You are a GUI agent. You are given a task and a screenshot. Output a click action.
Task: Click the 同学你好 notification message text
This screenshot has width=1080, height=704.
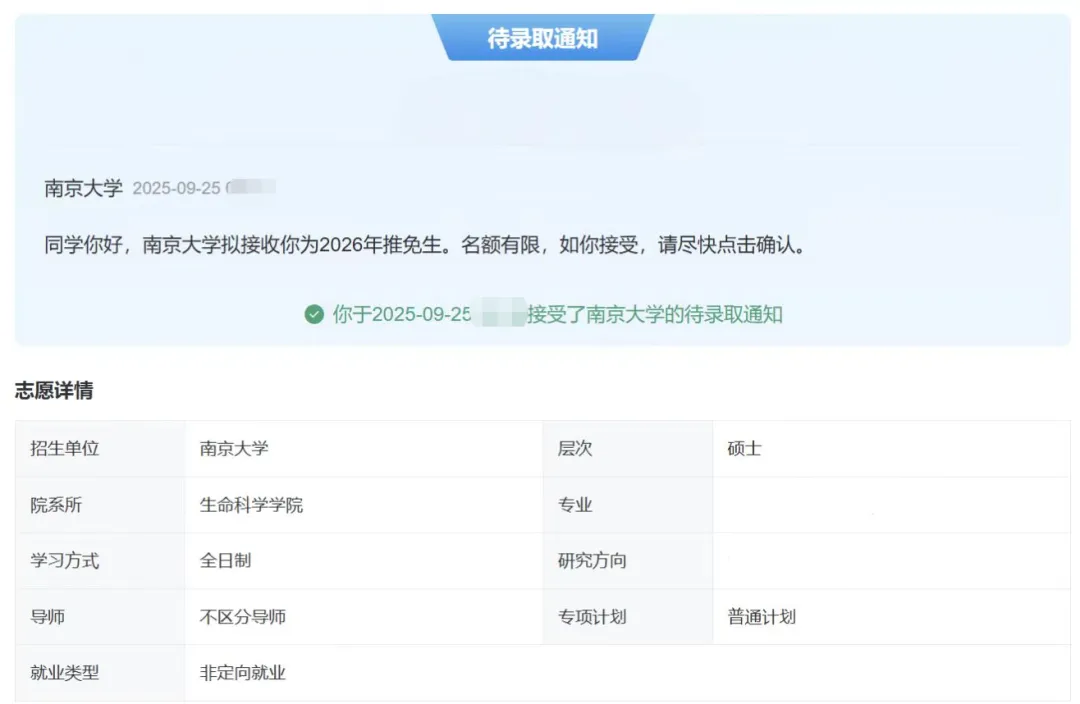[x=426, y=245]
